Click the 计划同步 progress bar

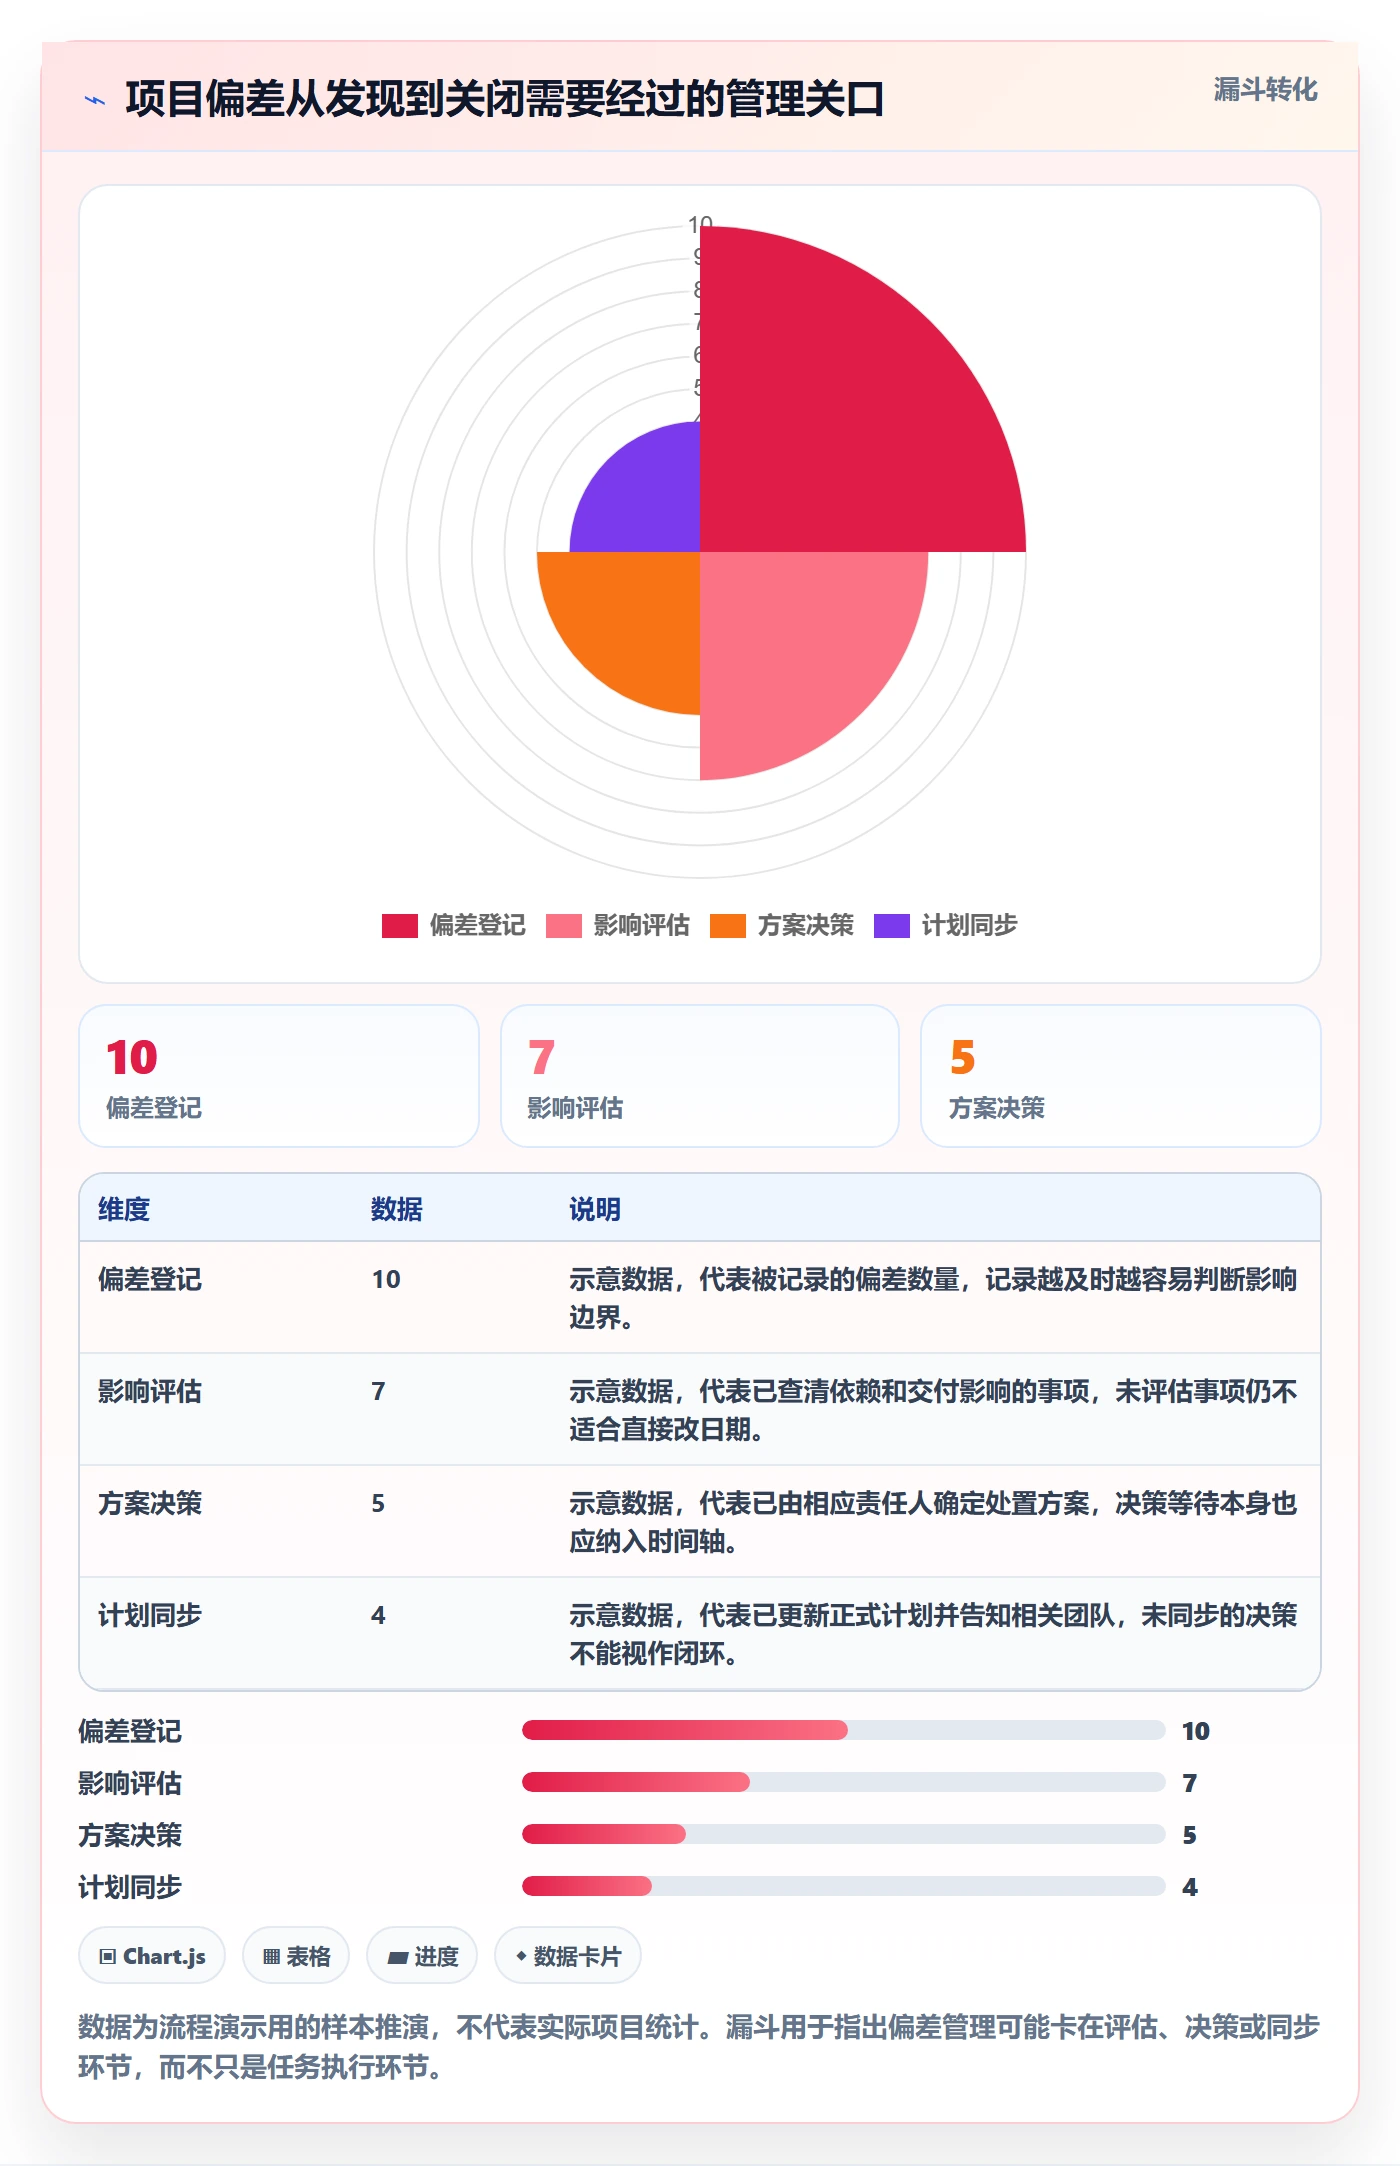point(843,1886)
